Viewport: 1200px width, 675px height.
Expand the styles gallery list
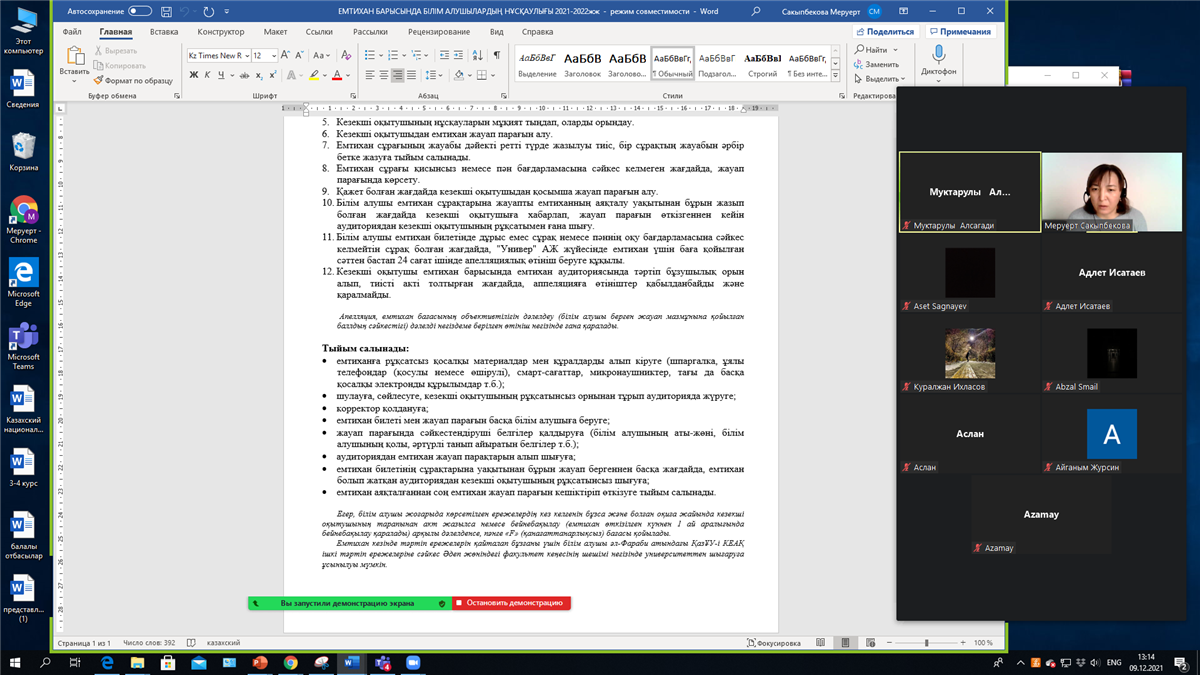click(x=835, y=75)
